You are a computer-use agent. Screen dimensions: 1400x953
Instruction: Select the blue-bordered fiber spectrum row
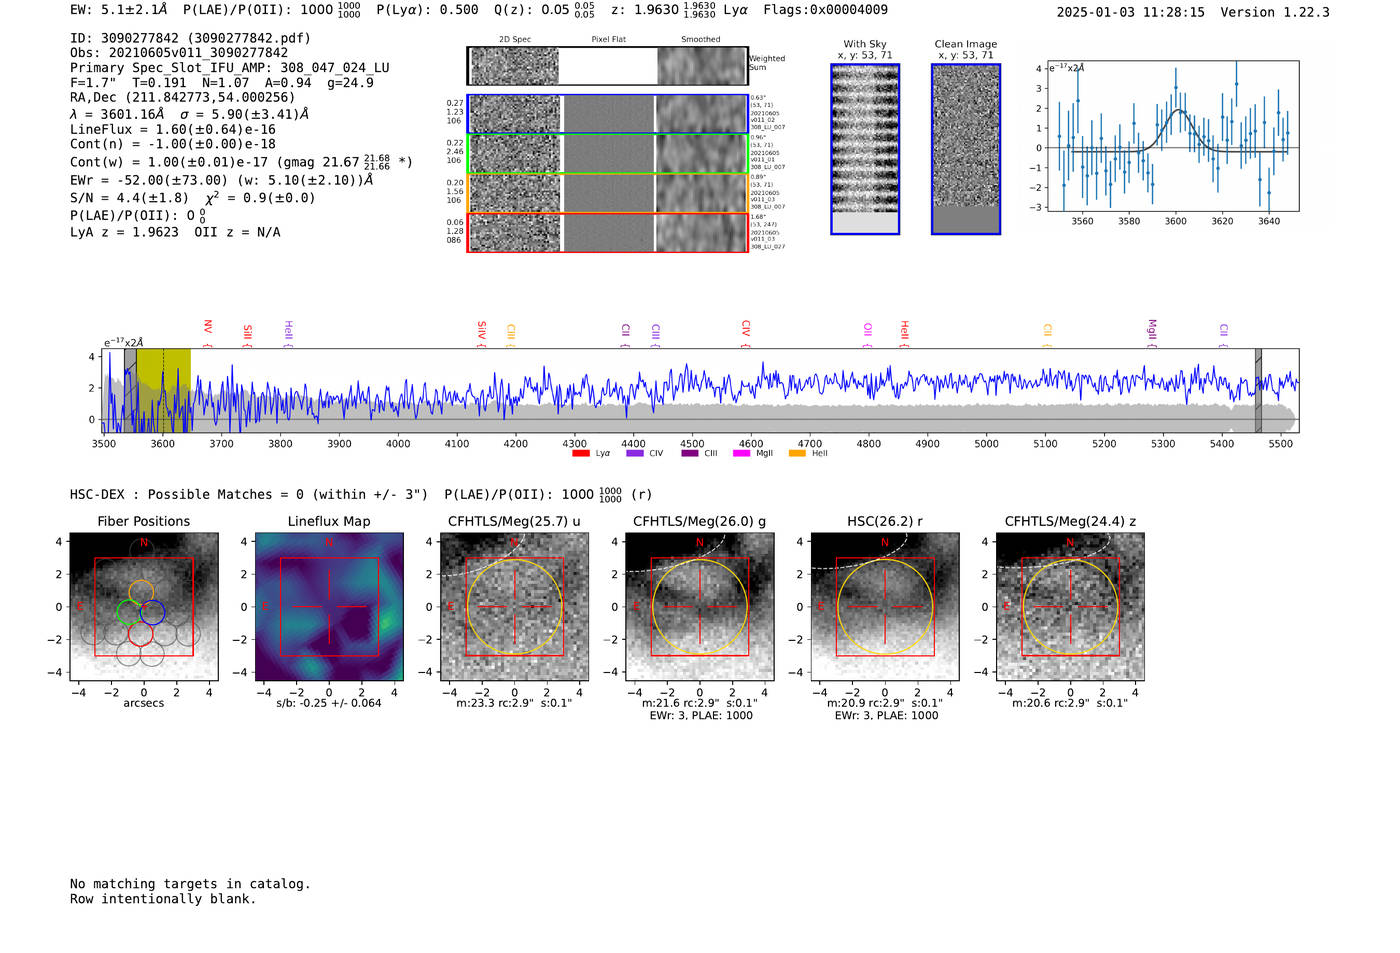(x=607, y=114)
